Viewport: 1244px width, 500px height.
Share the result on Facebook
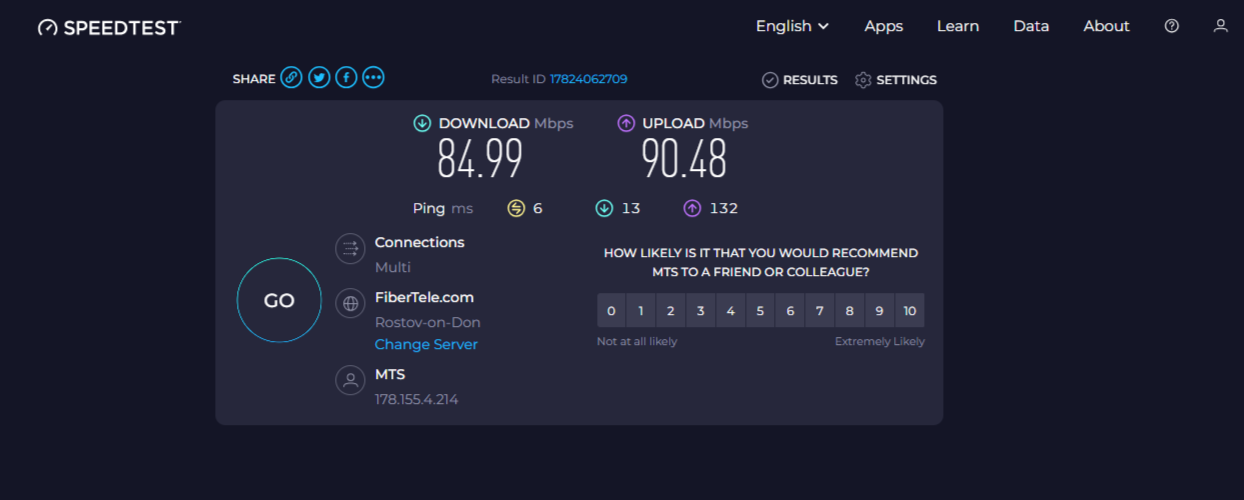[x=346, y=78]
